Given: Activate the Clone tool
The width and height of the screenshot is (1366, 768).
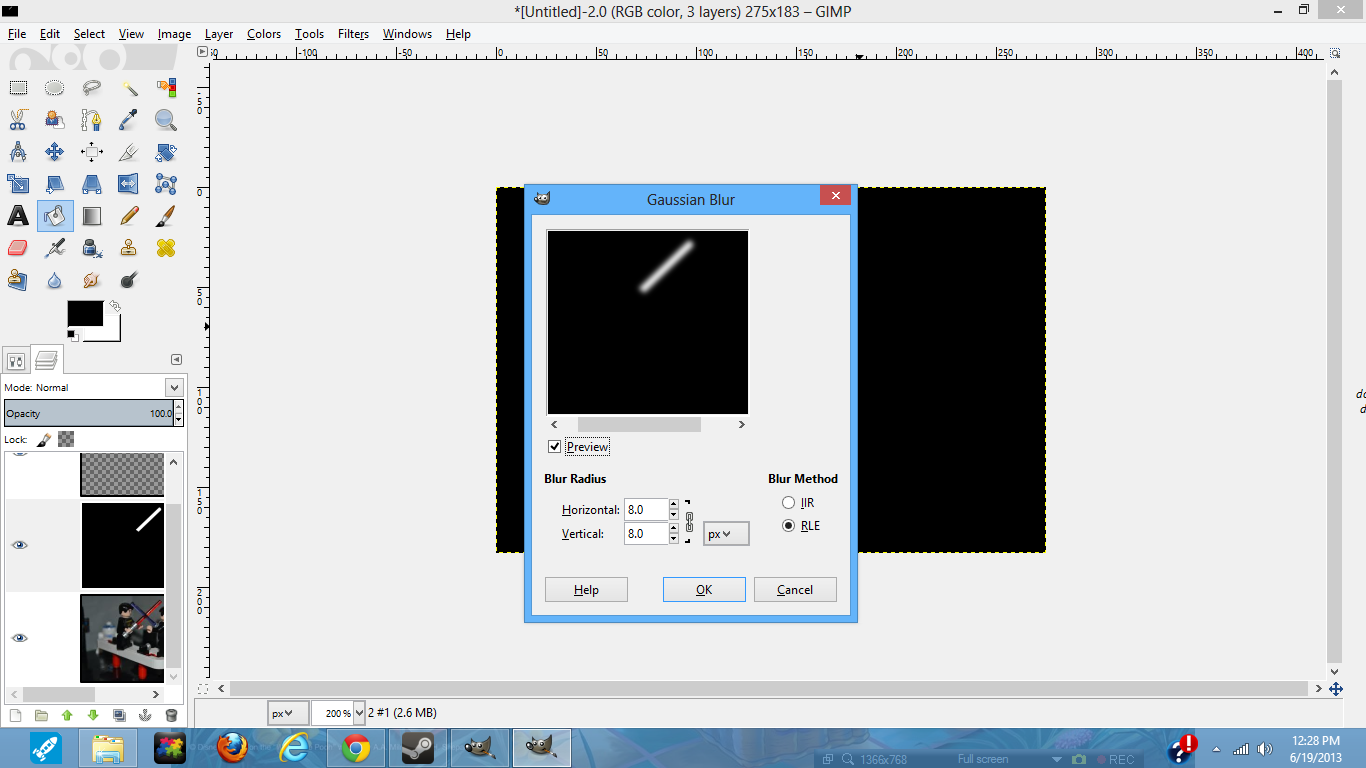Looking at the screenshot, I should pyautogui.click(x=127, y=247).
